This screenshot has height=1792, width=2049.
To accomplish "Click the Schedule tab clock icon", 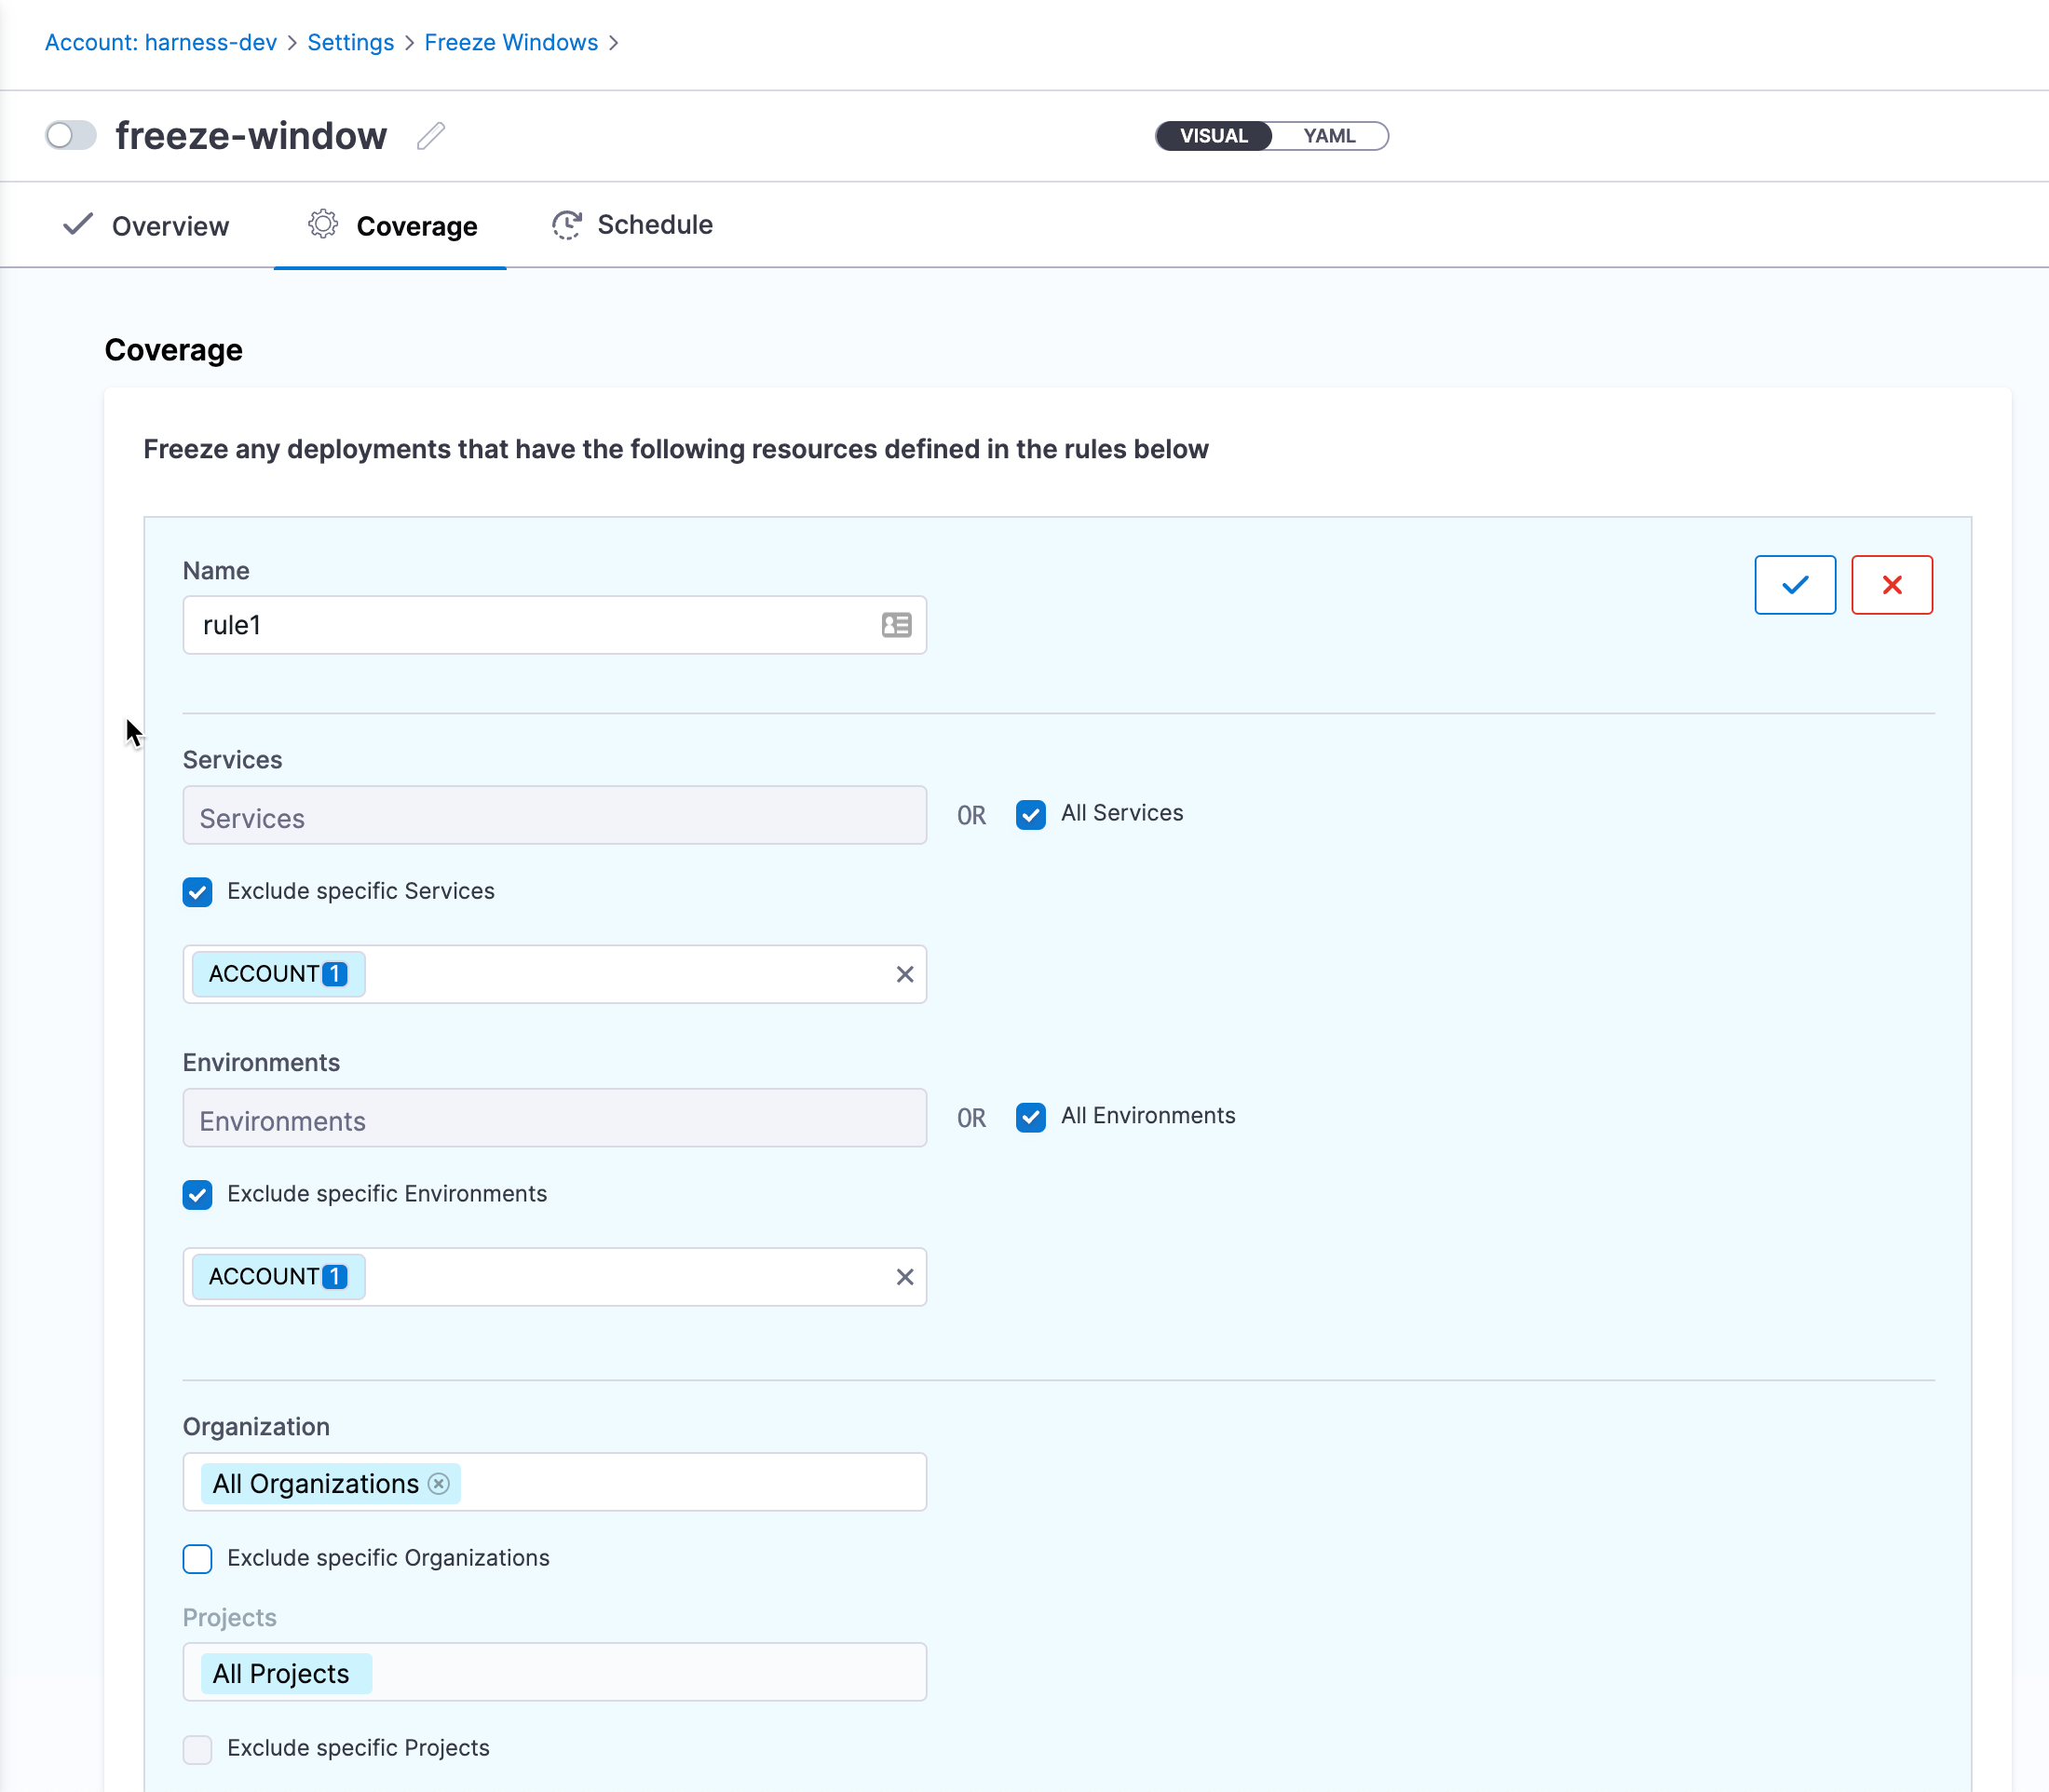I will pyautogui.click(x=566, y=225).
